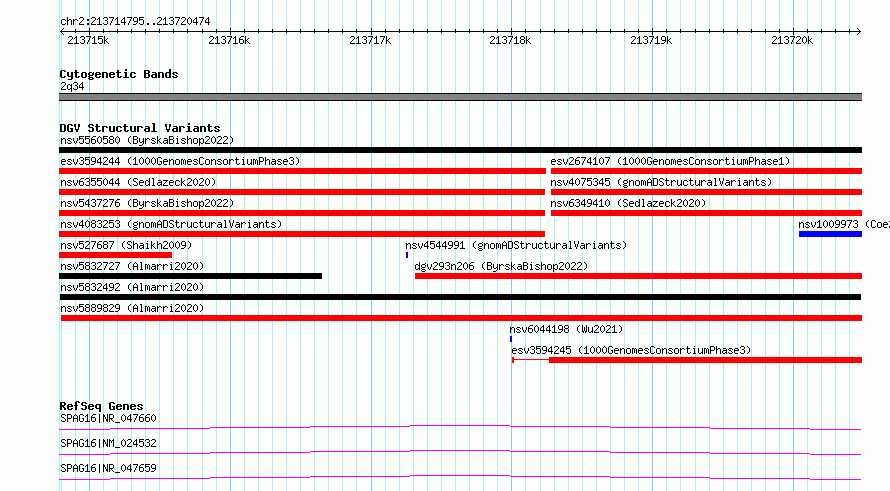Screen dimensions: 890x491
Task: Click the 2q34 cytogenetic band label
Action: point(72,86)
